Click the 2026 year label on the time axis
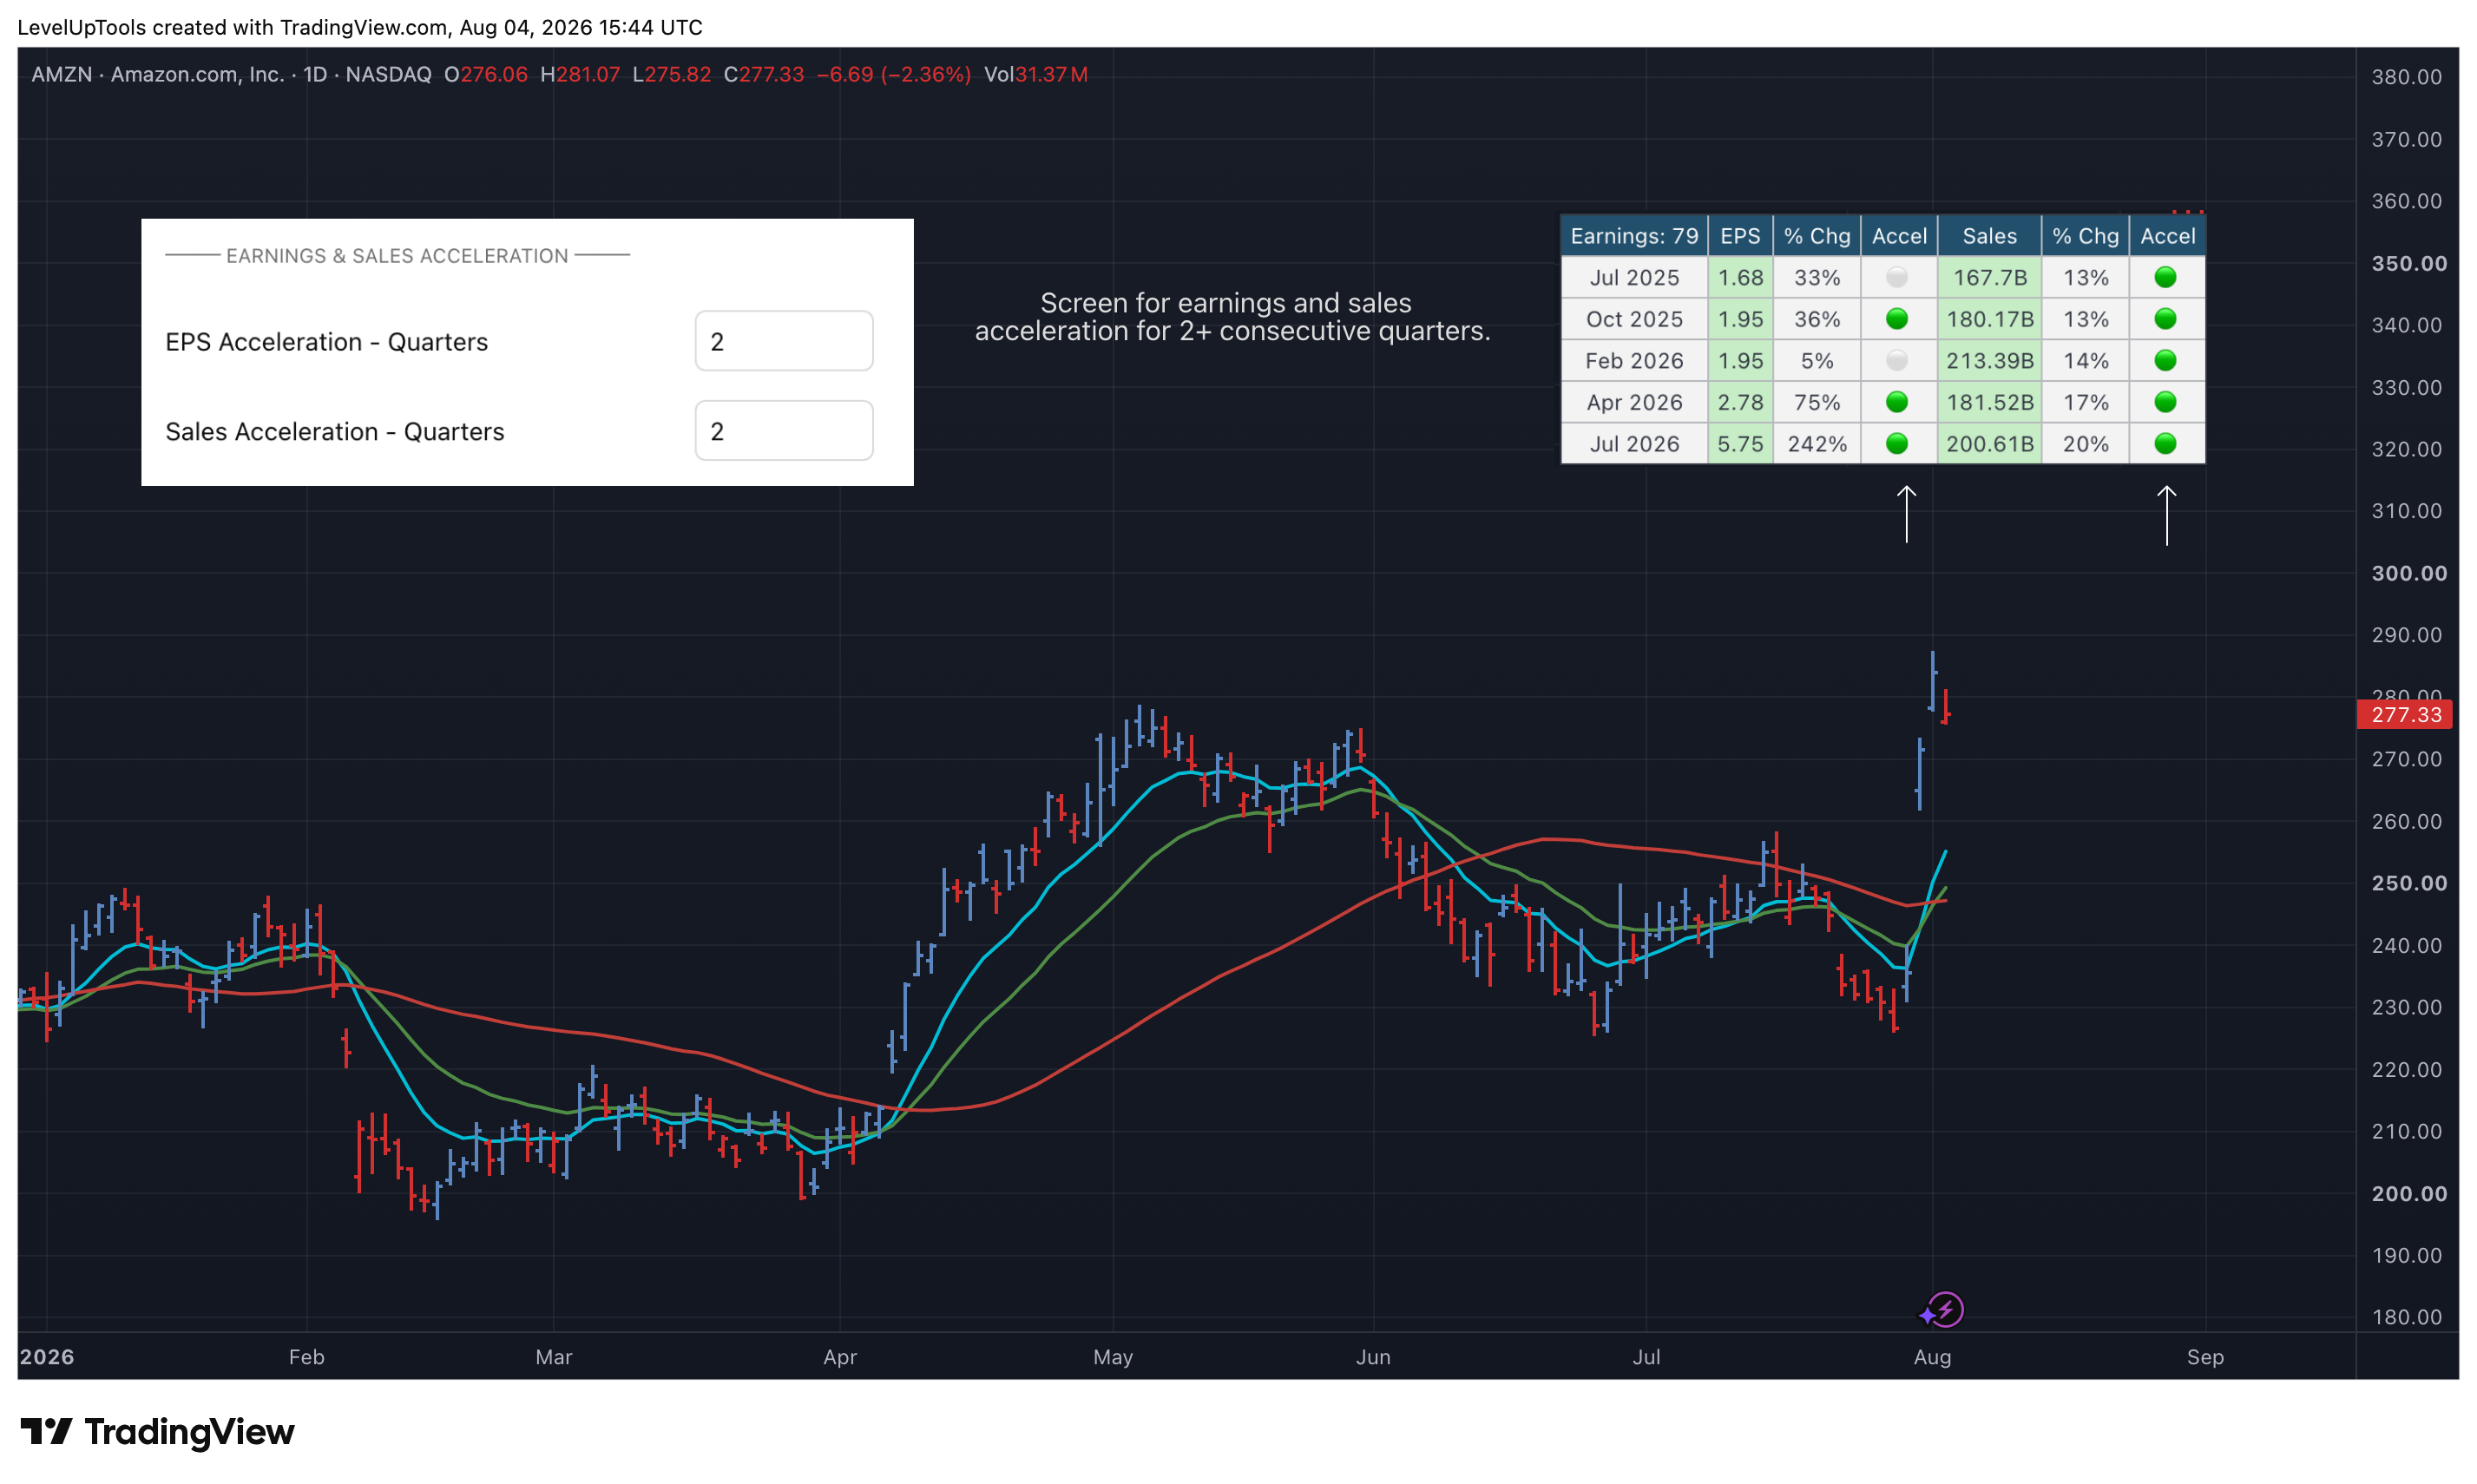Screen dimensions: 2477x1484 pyautogui.click(x=47, y=1357)
